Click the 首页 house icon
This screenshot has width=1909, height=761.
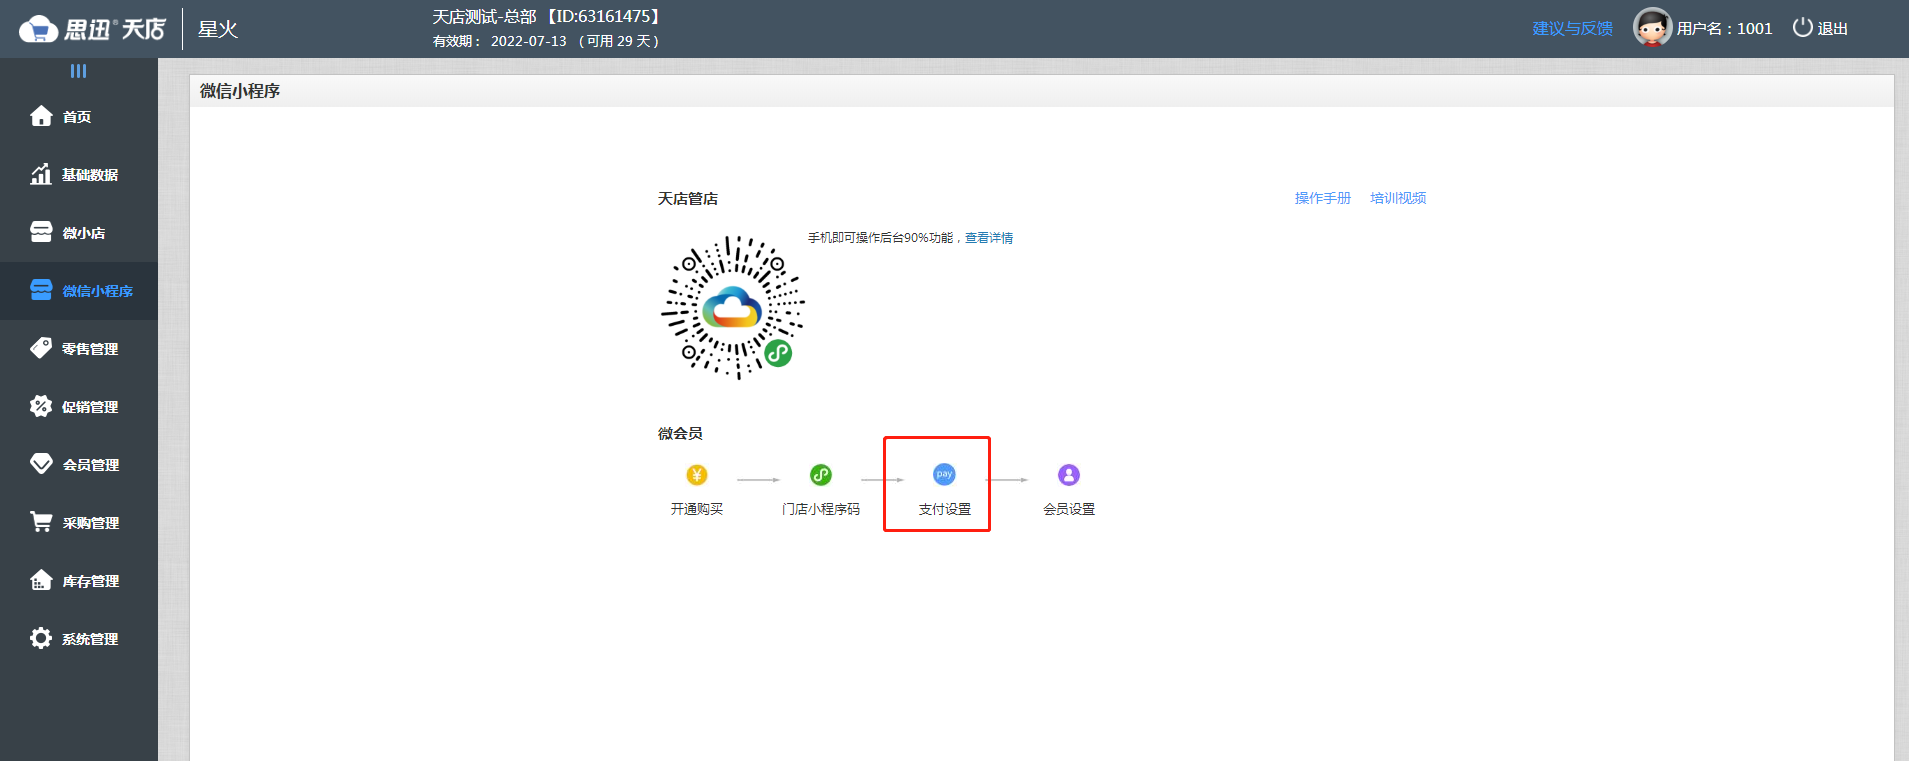coord(41,116)
